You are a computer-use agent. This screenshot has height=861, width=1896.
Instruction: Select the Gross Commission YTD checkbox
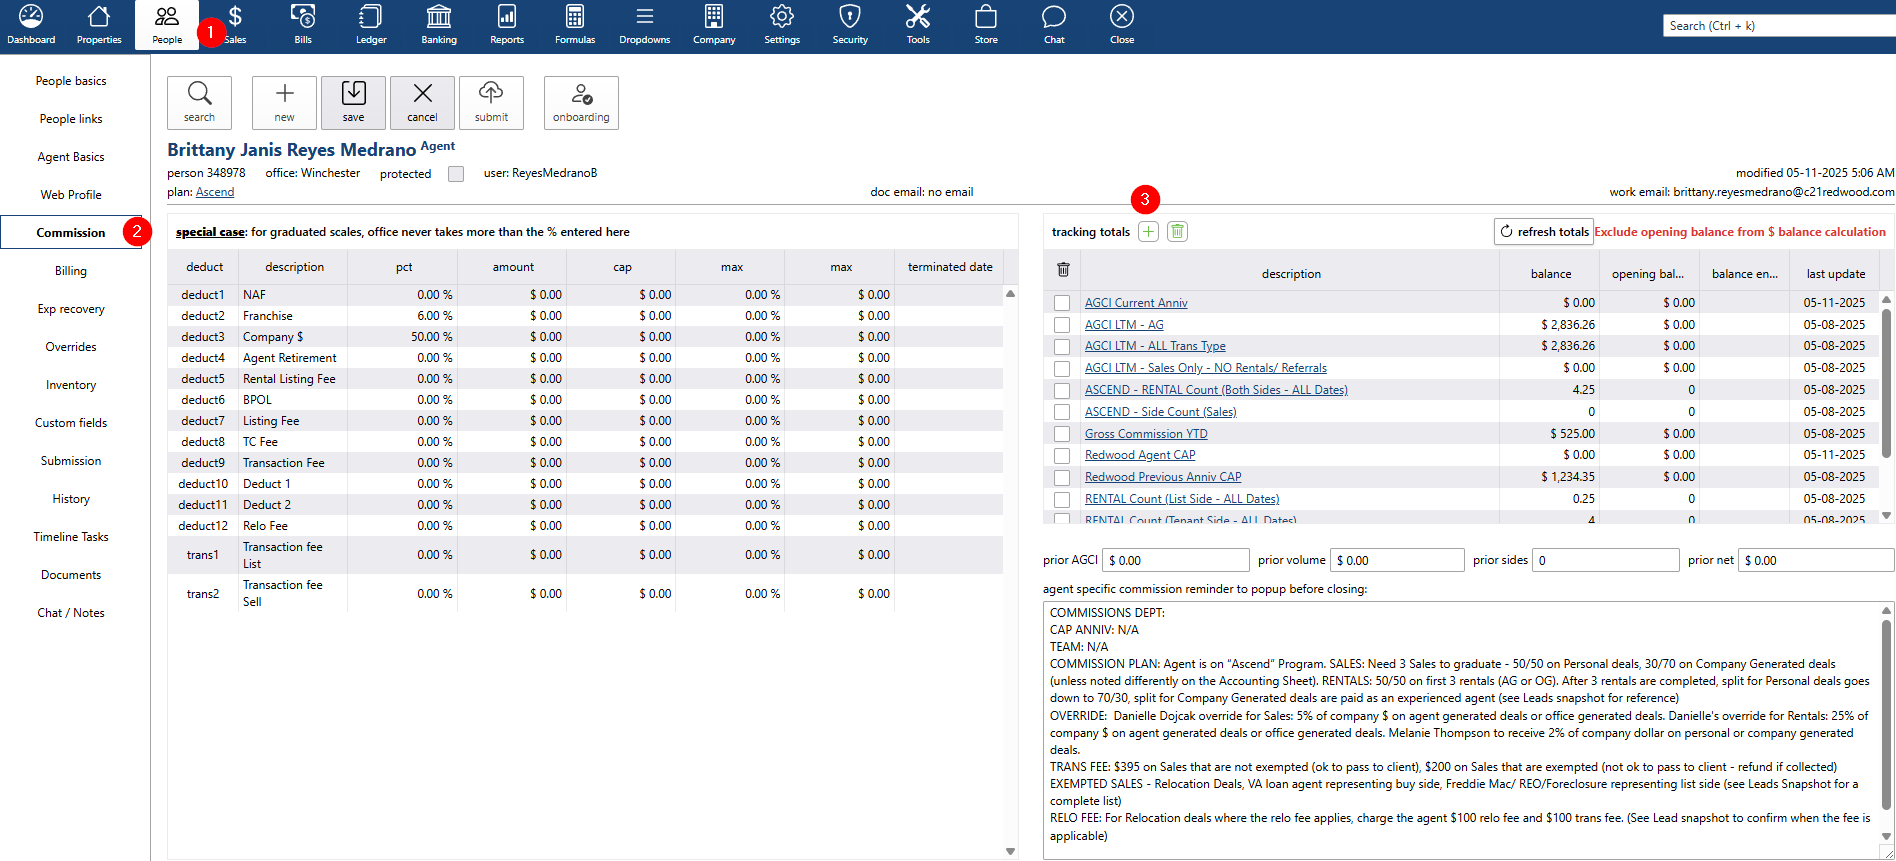(1062, 434)
